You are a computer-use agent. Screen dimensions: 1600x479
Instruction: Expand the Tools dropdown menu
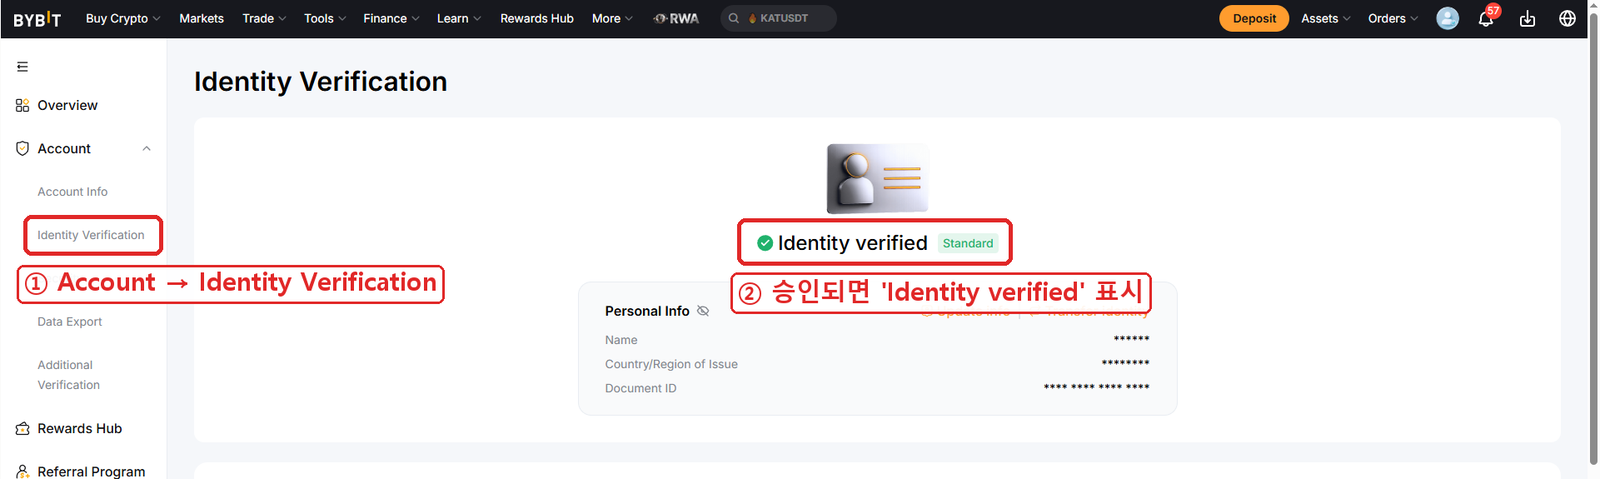(325, 18)
